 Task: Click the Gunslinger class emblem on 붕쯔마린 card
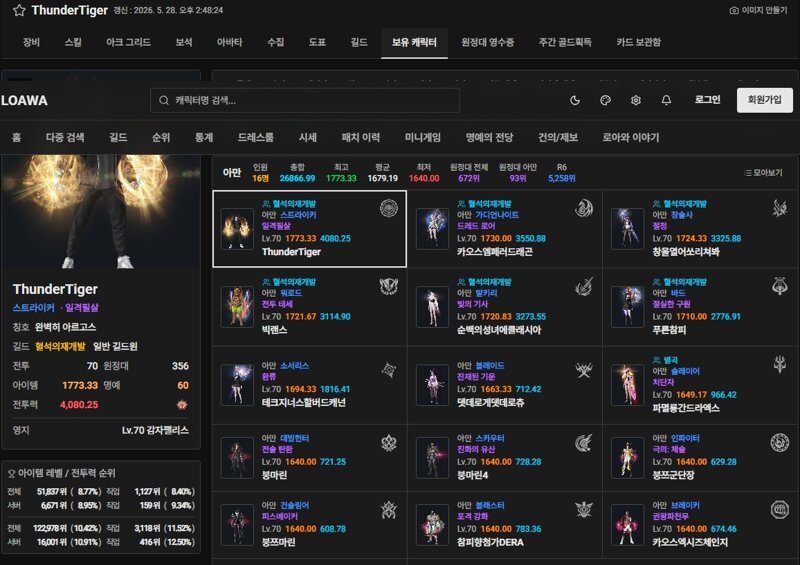point(389,509)
